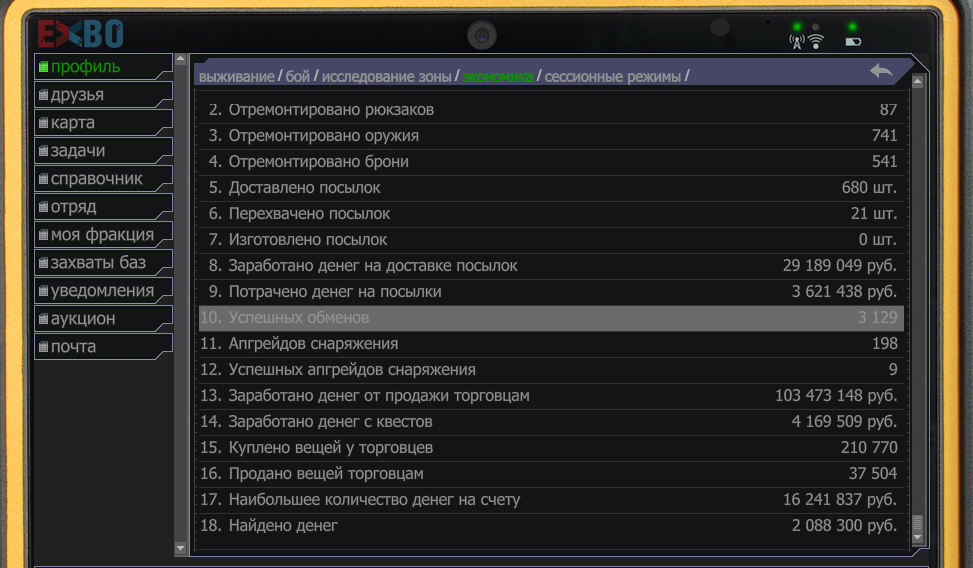Click the back arrow icon

pos(881,71)
